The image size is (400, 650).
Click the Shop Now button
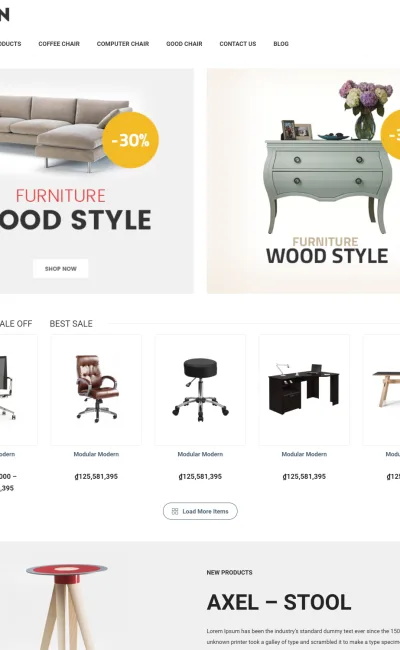tap(61, 269)
